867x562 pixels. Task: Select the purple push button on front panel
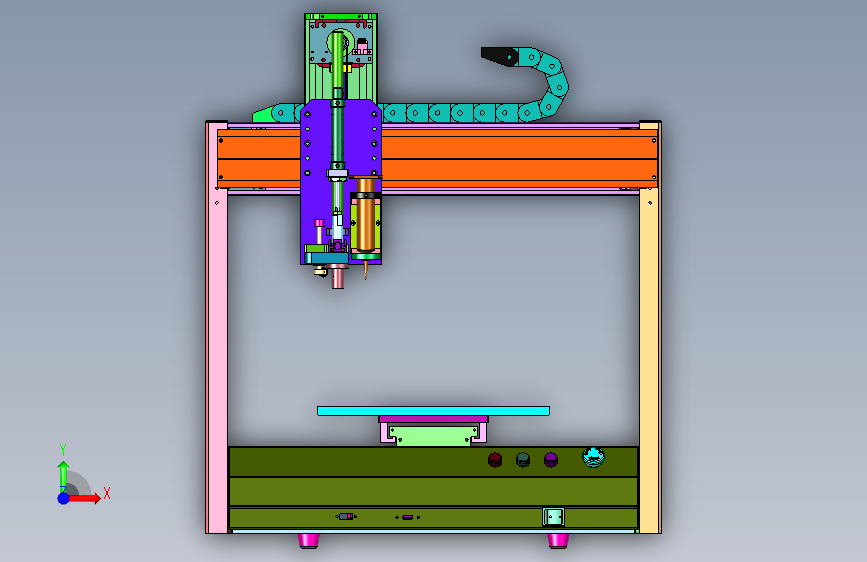click(x=551, y=460)
